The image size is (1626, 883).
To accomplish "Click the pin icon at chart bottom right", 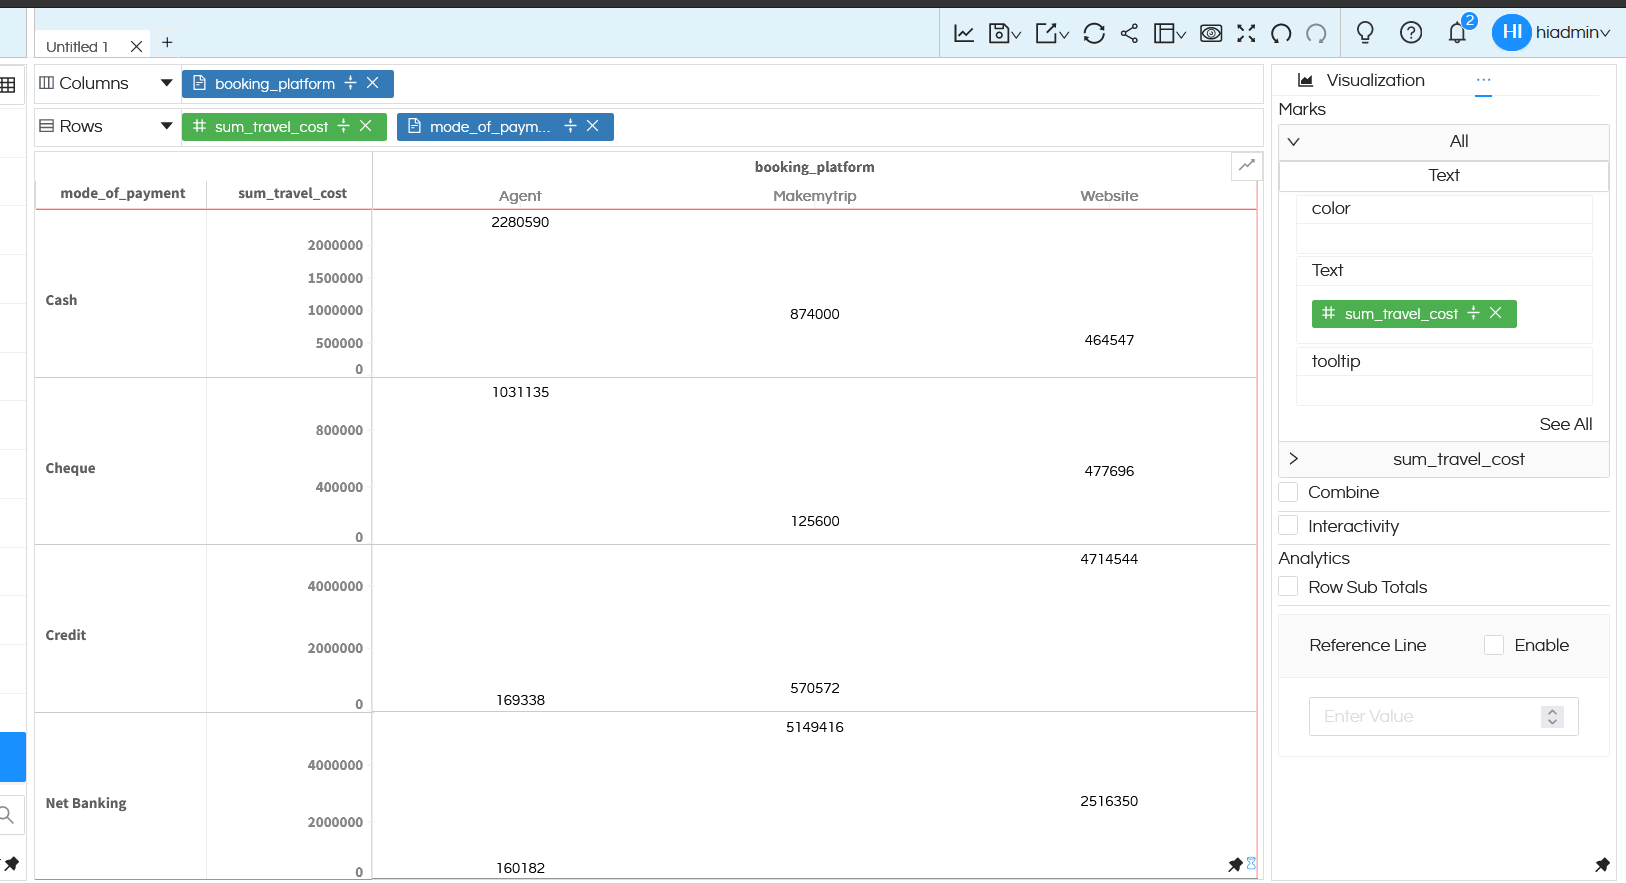I will [x=1235, y=865].
